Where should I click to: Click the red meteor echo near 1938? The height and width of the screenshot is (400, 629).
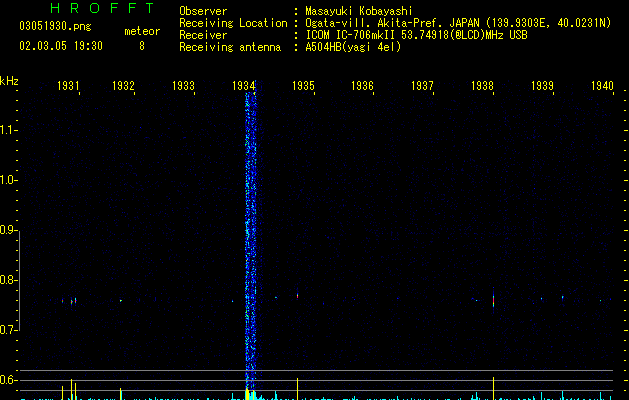[x=493, y=300]
